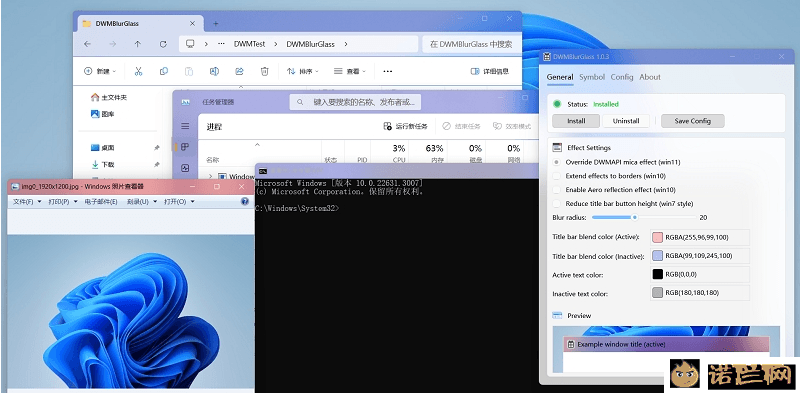Expand the chevron after DWMTest in address bar
This screenshot has width=800, height=393.
click(x=276, y=44)
